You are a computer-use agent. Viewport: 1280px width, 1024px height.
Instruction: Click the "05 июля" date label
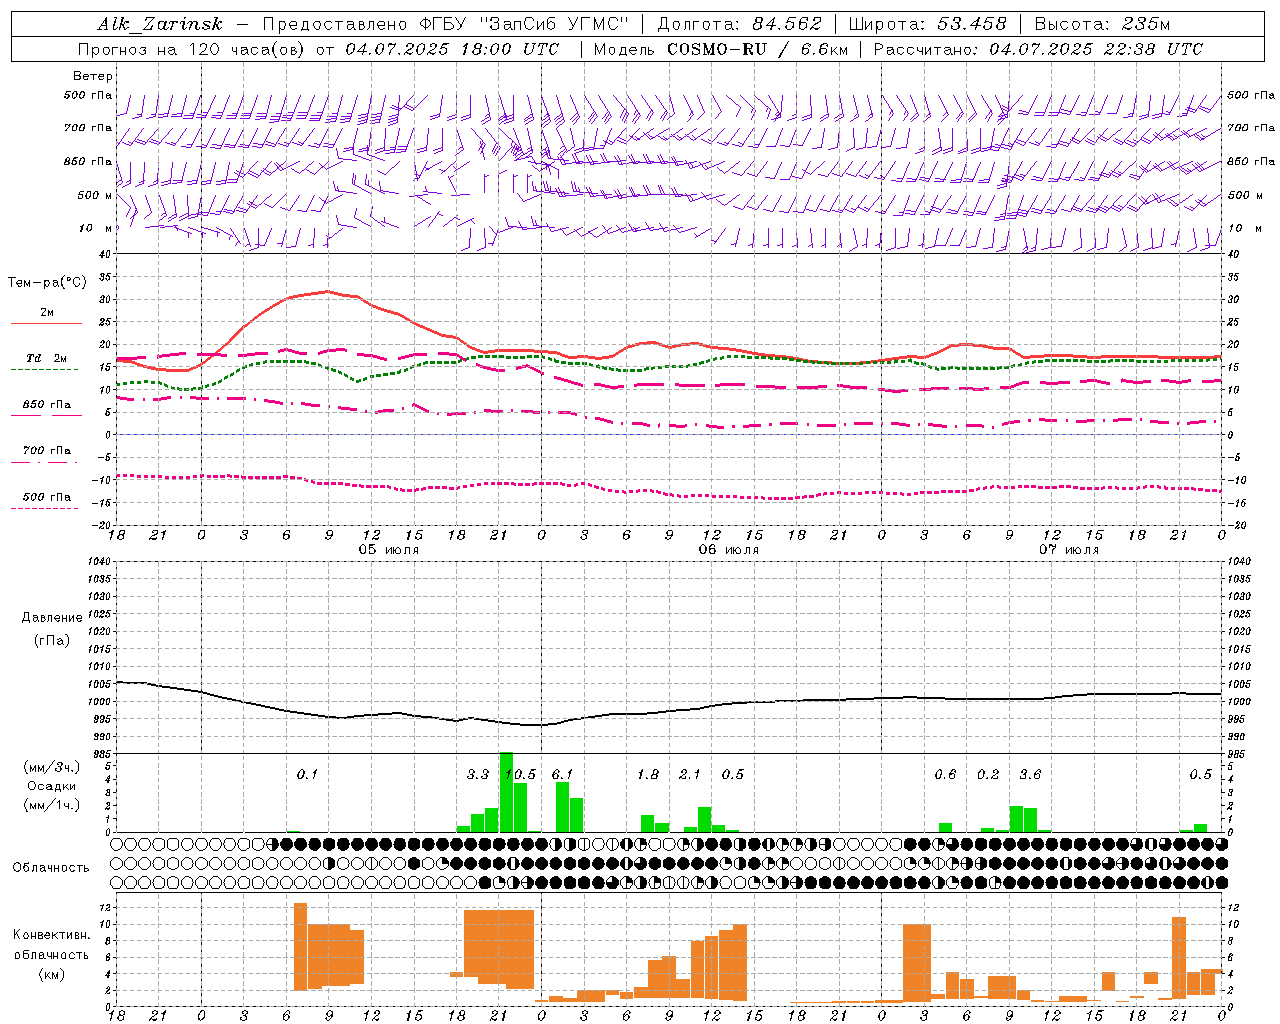(389, 550)
